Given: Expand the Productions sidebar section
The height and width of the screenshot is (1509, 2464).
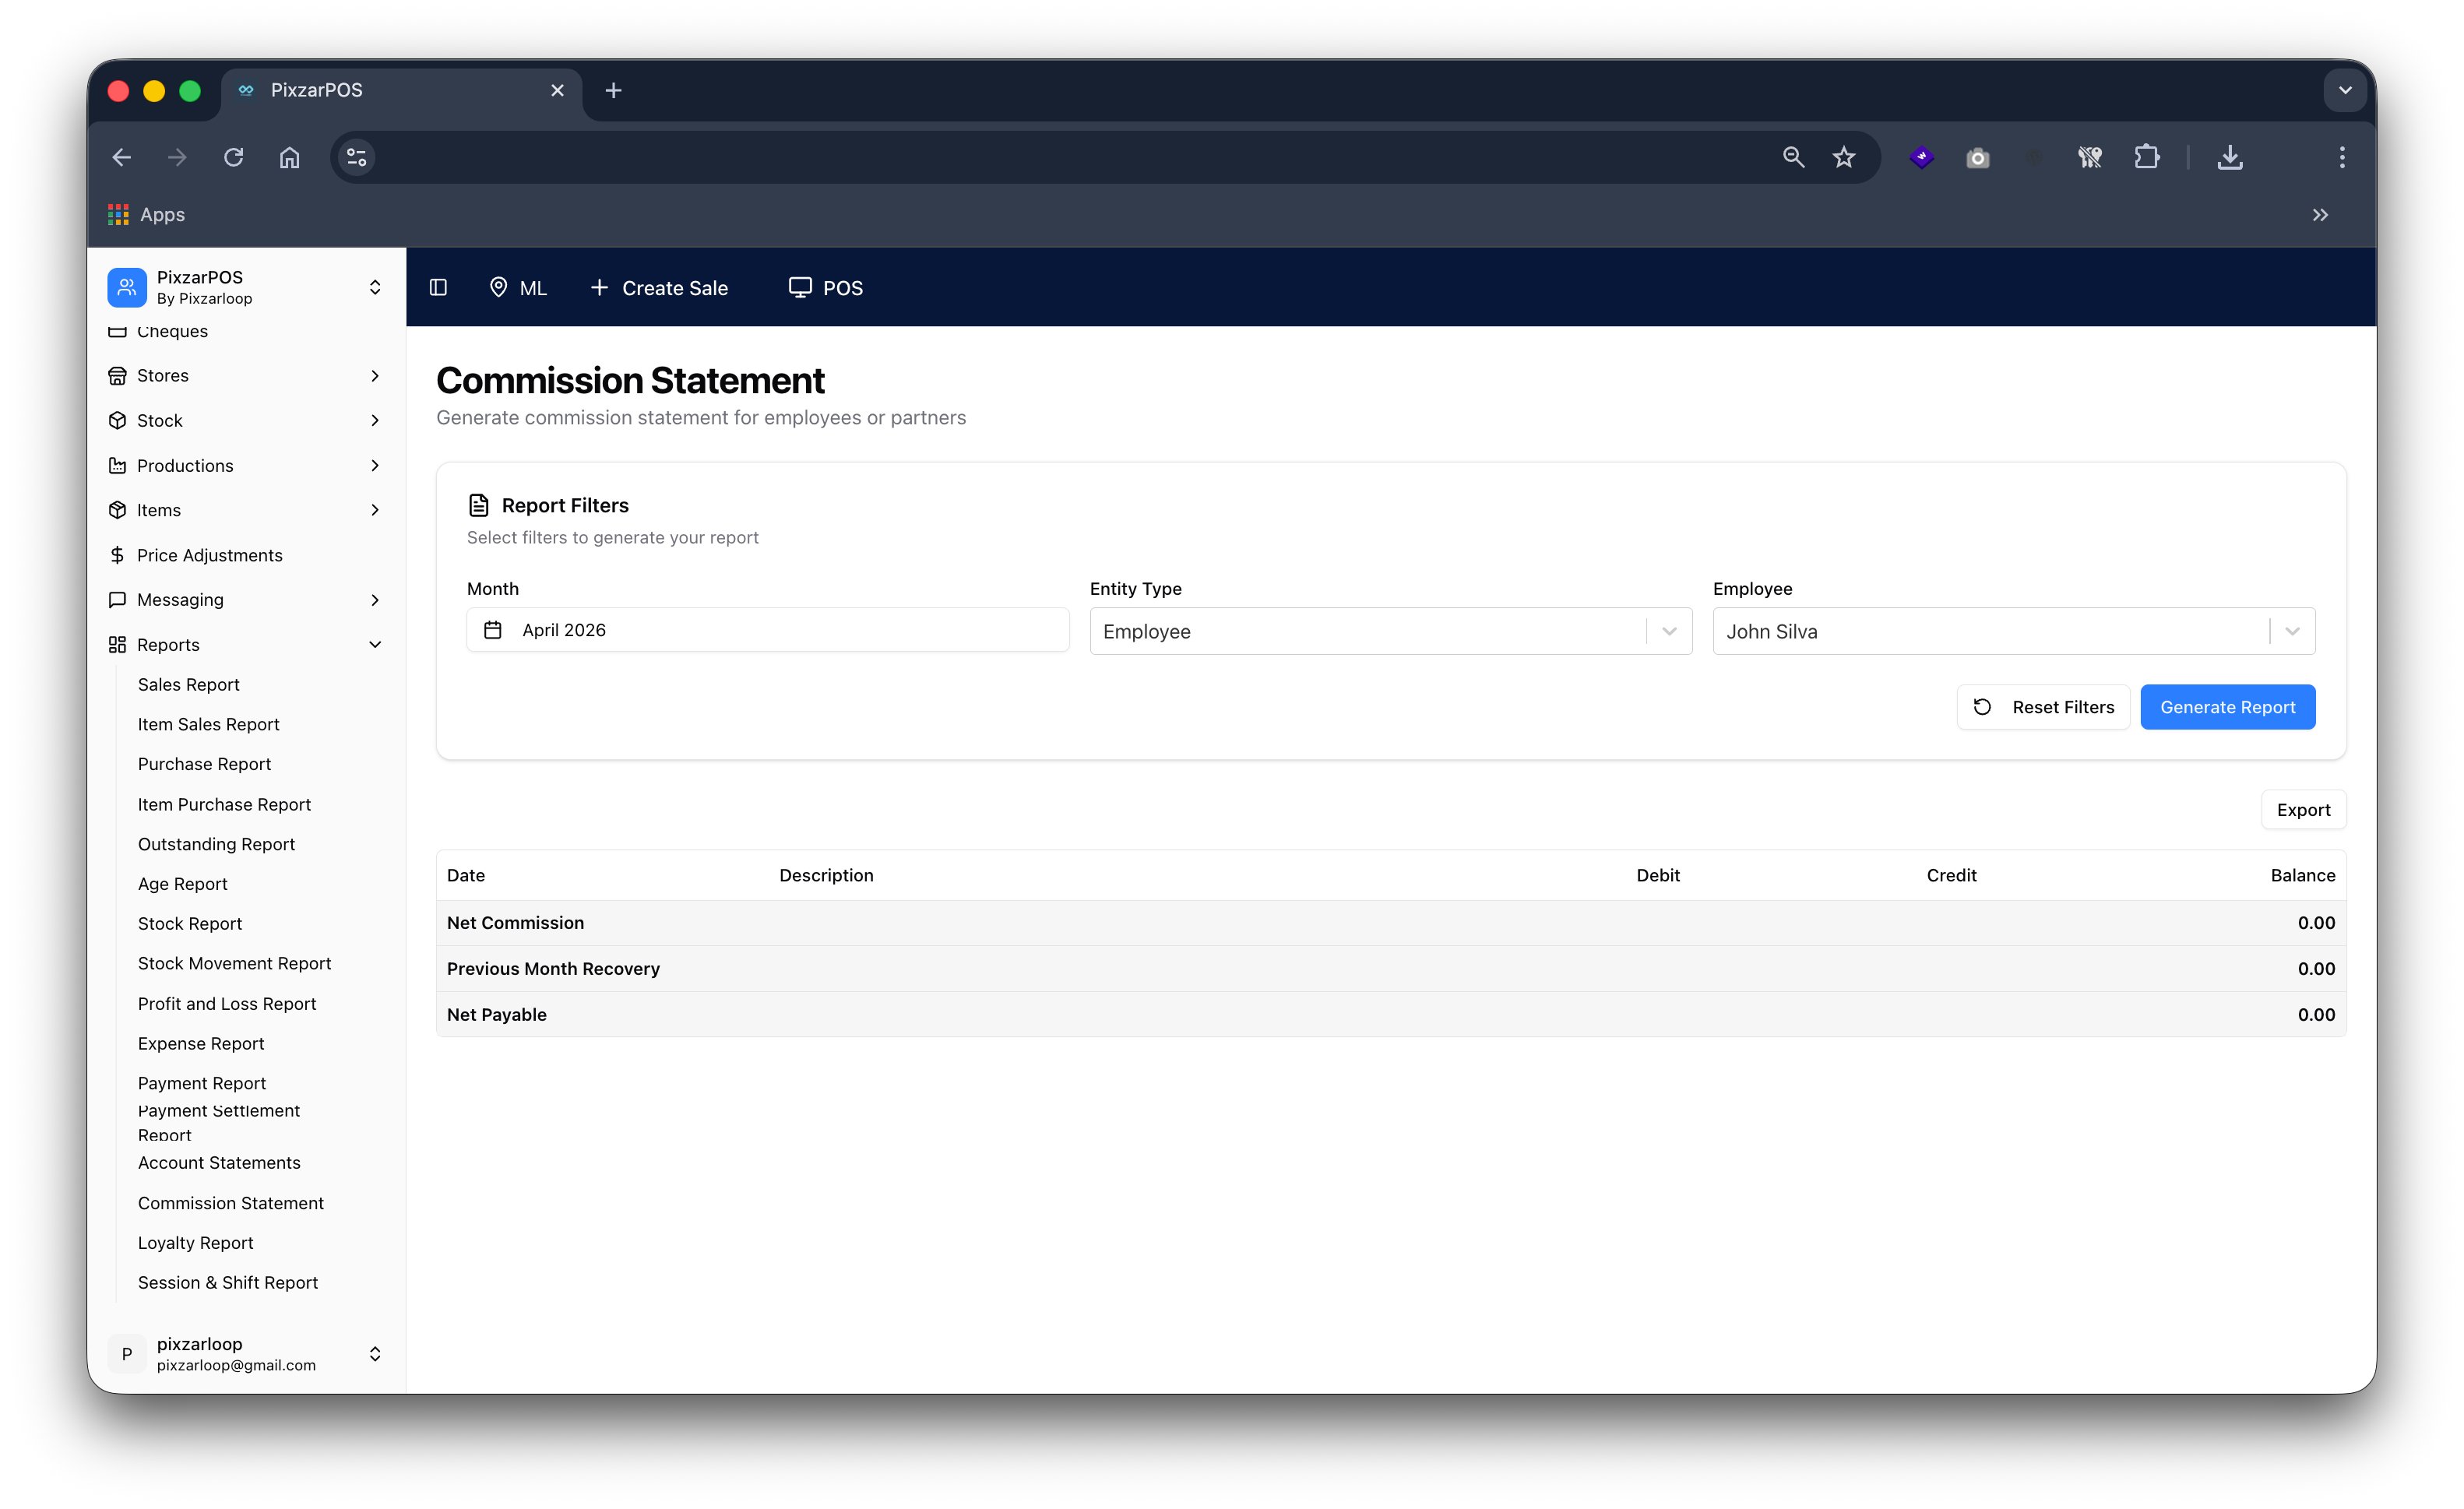Looking at the screenshot, I should [x=375, y=465].
